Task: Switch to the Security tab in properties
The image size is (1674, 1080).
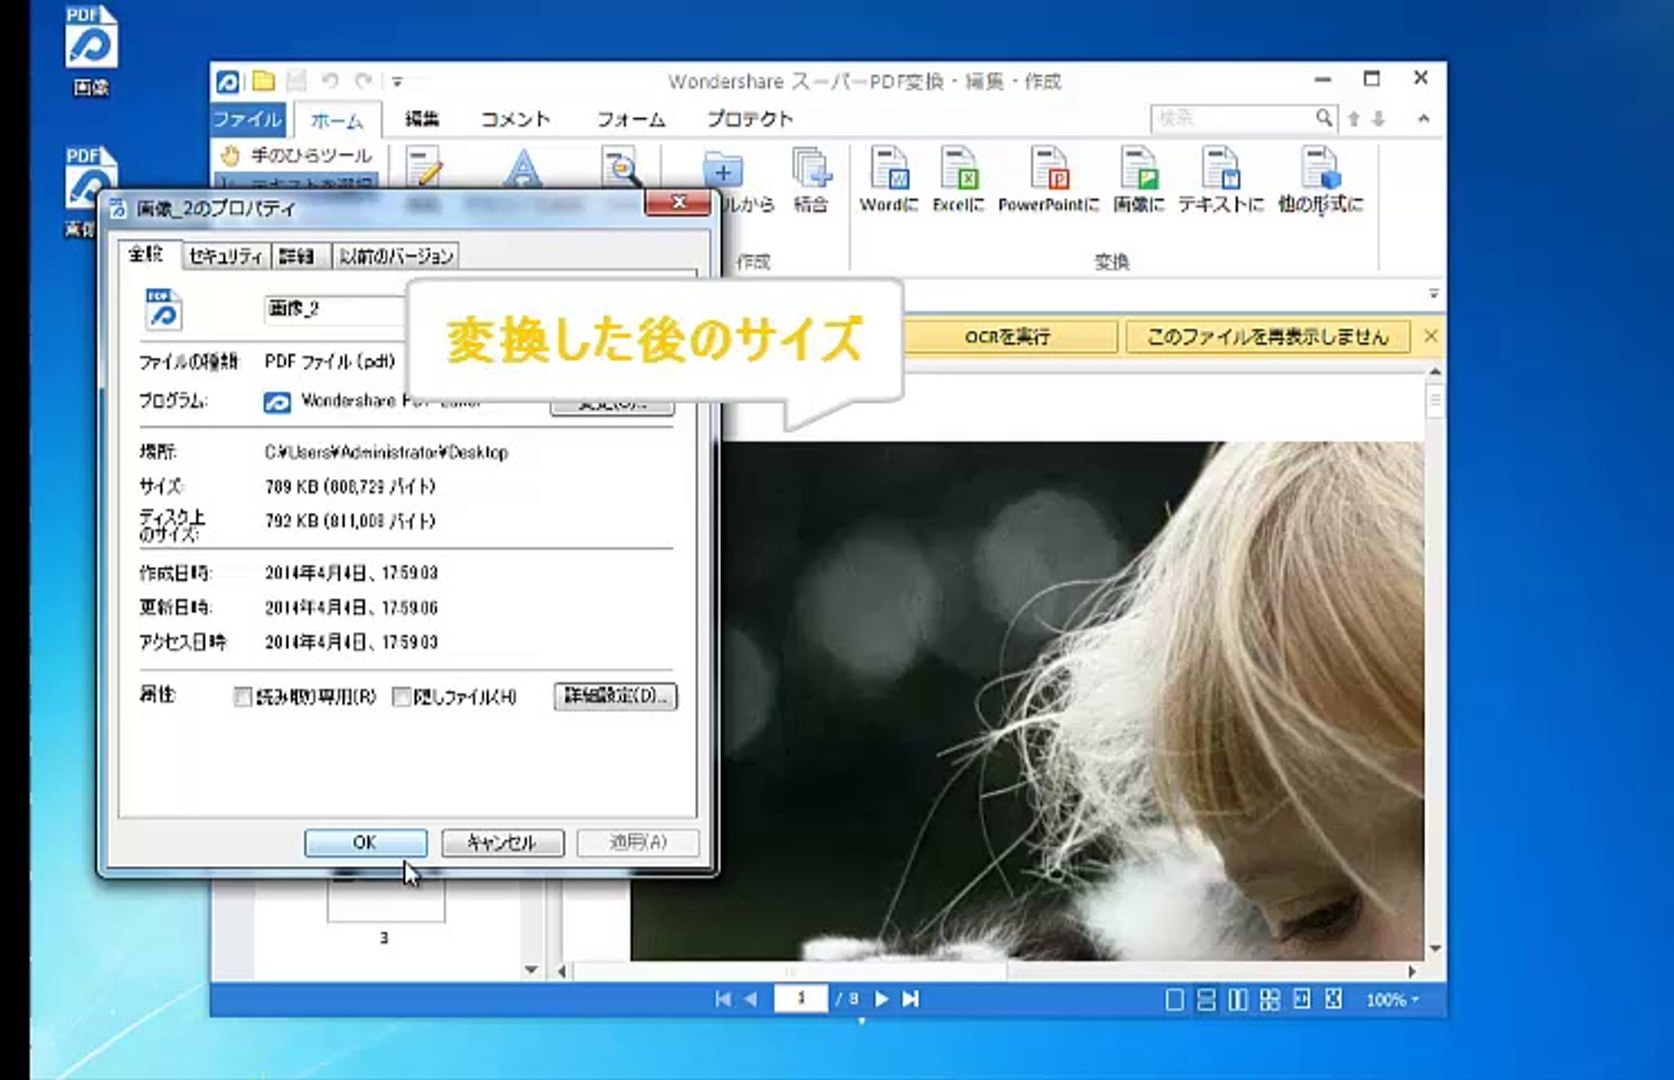Action: 225,256
